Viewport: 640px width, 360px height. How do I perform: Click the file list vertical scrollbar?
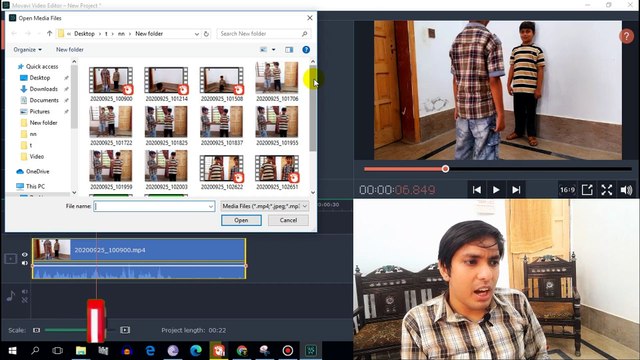pyautogui.click(x=313, y=108)
